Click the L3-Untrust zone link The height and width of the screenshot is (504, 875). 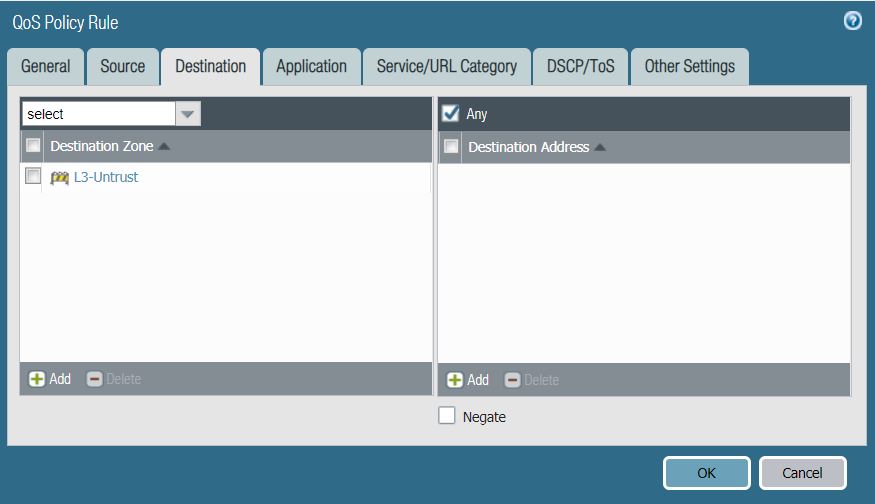[x=106, y=177]
